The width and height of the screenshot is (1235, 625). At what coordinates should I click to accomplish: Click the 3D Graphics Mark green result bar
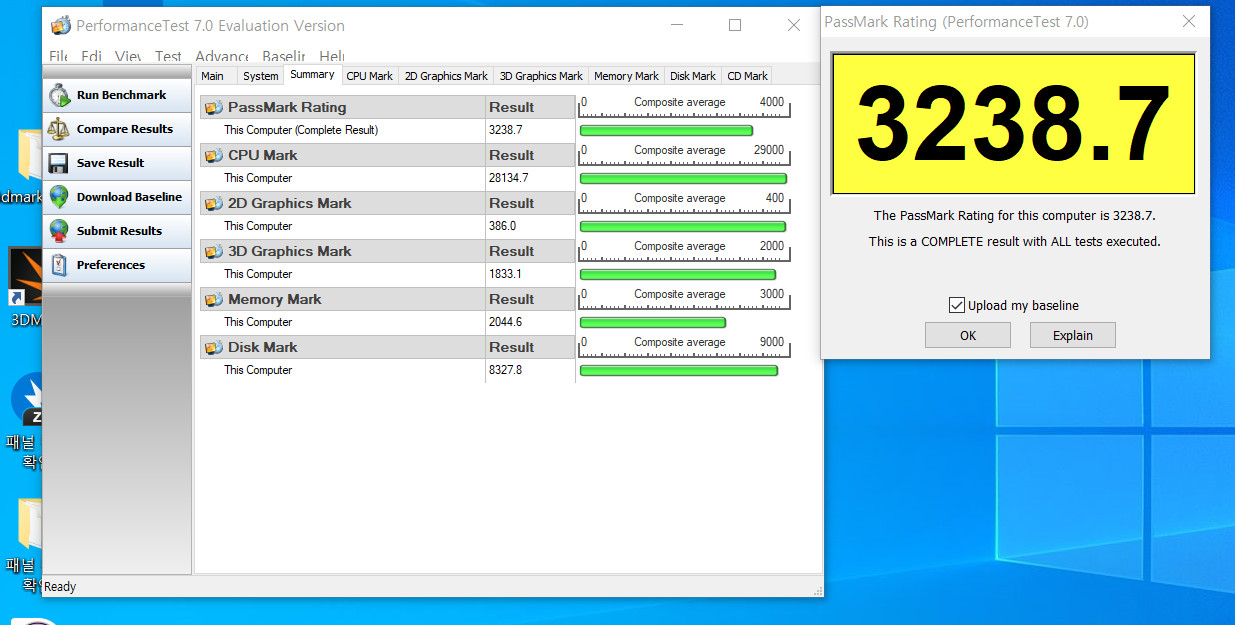click(x=678, y=275)
